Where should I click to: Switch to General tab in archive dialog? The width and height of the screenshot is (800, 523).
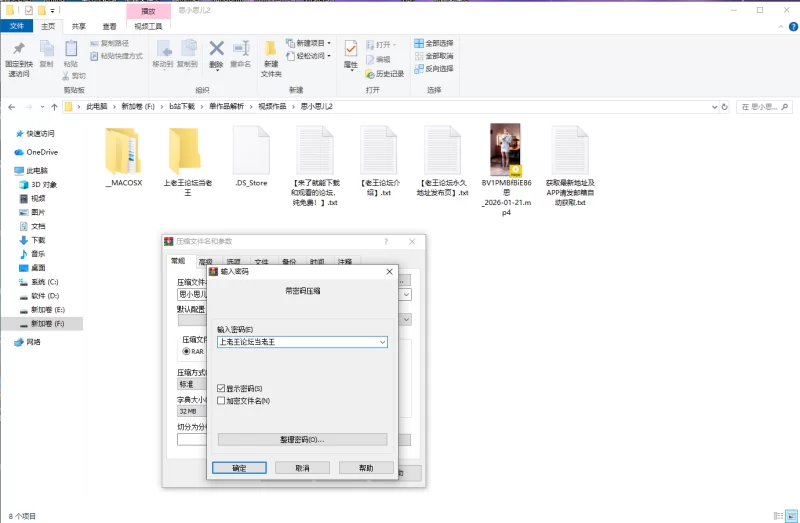[179, 261]
